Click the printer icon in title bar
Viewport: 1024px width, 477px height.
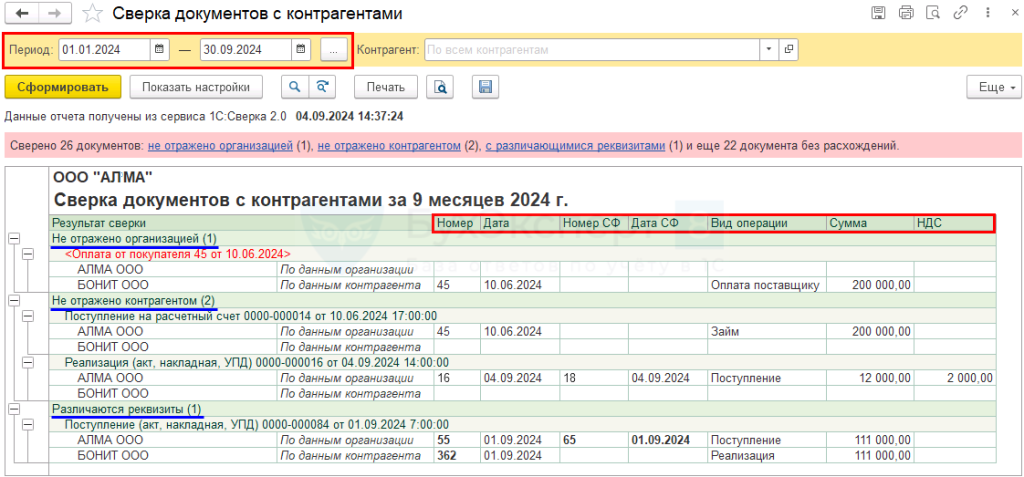click(x=906, y=13)
